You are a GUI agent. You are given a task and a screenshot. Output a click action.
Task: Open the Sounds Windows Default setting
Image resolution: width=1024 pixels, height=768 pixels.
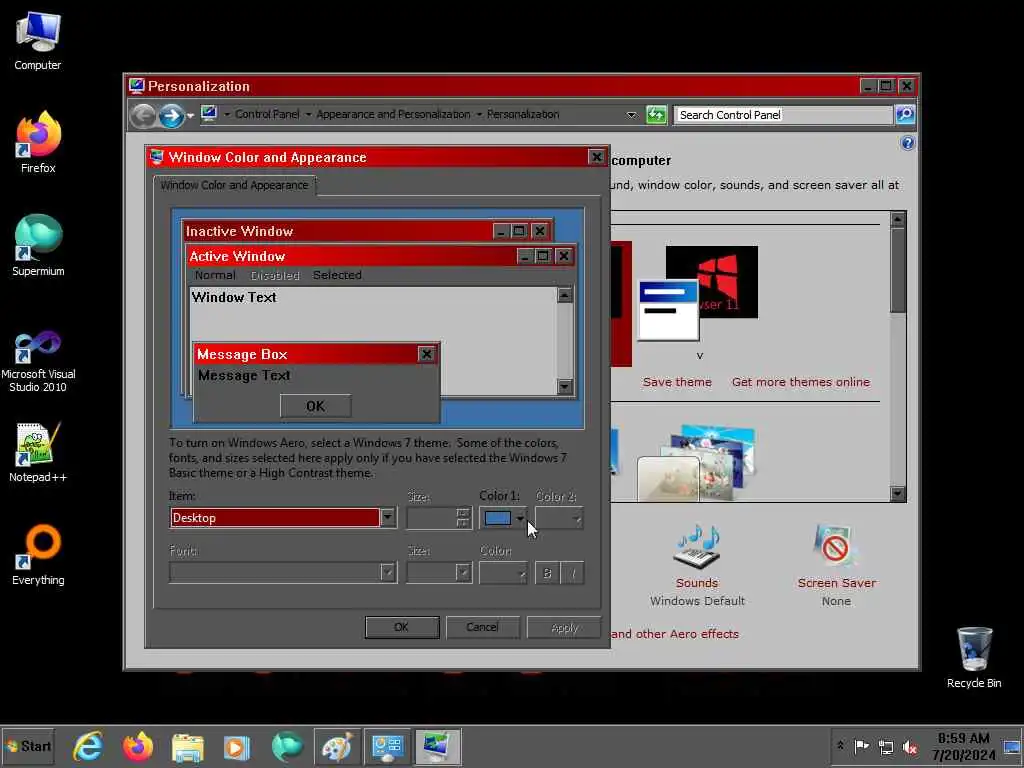click(697, 566)
